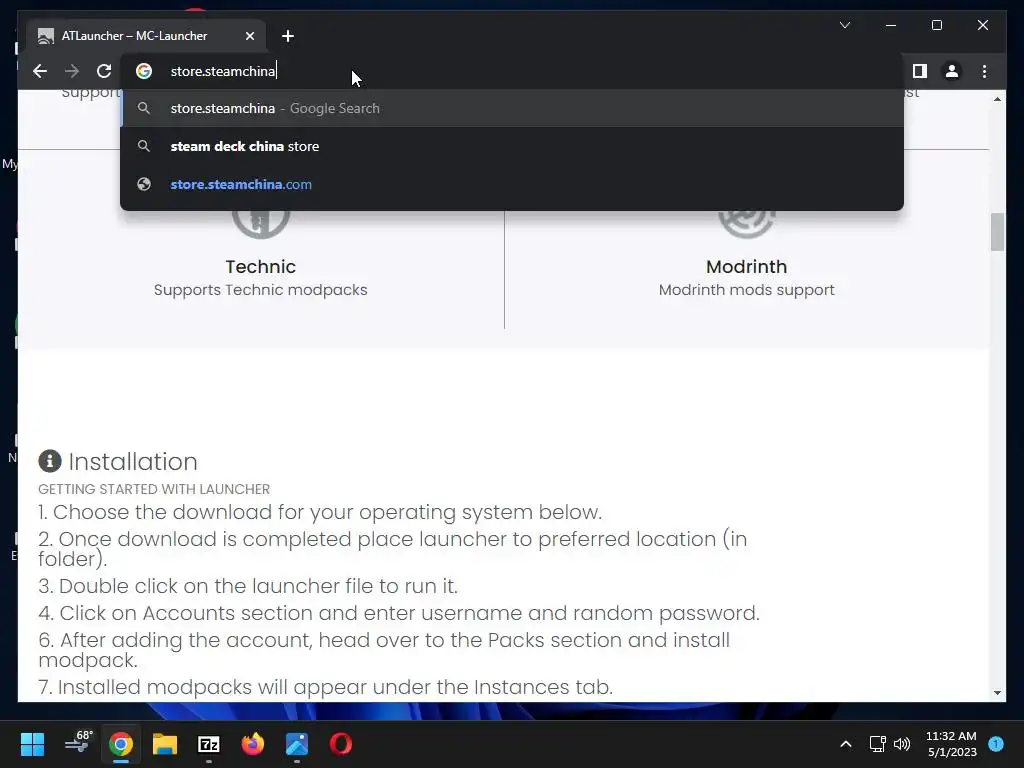Viewport: 1024px width, 768px height.
Task: Click step '3. Double click on the launcher file'
Action: tap(248, 586)
